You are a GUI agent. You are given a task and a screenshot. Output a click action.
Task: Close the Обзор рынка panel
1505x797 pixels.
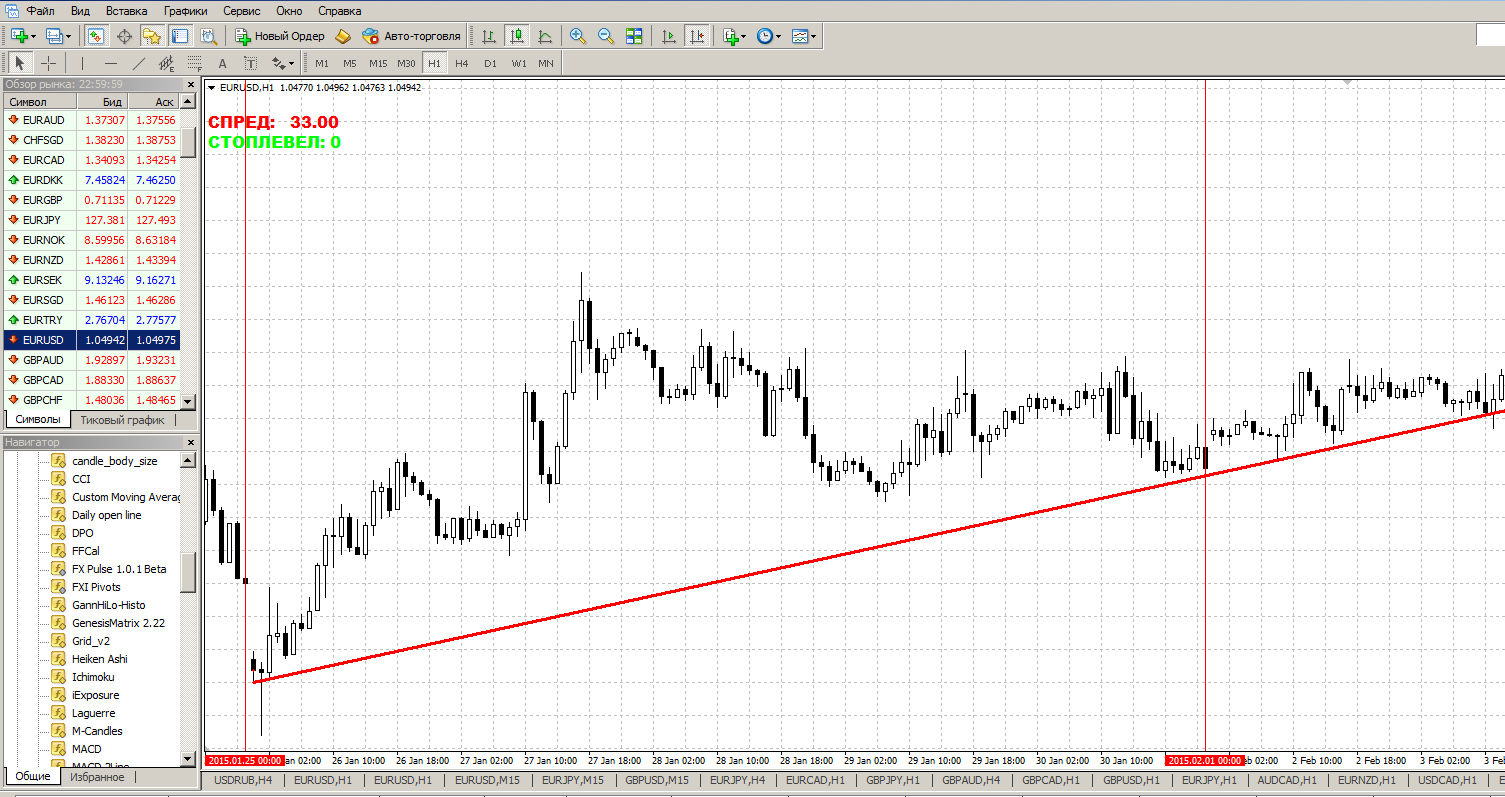click(191, 84)
